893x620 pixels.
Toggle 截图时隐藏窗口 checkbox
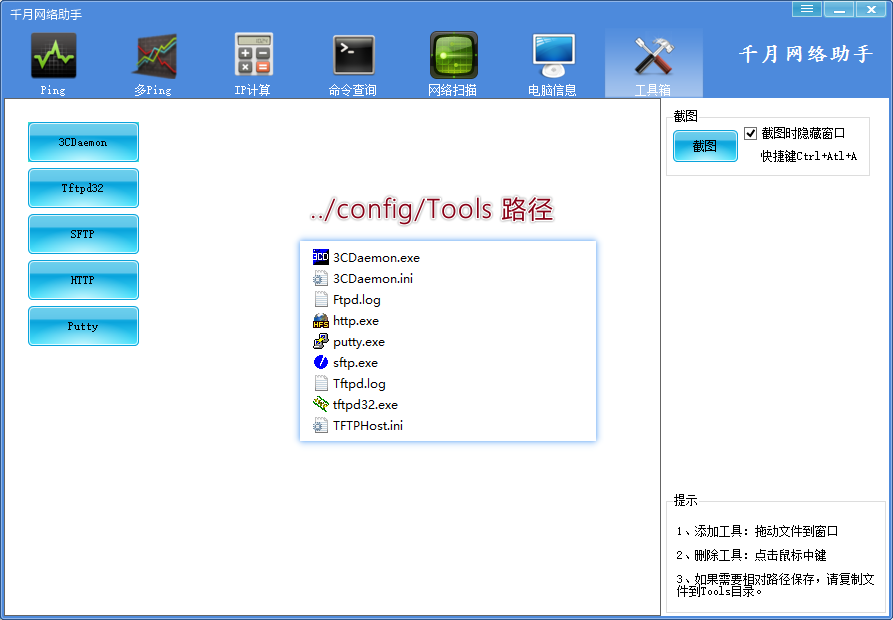click(x=751, y=133)
